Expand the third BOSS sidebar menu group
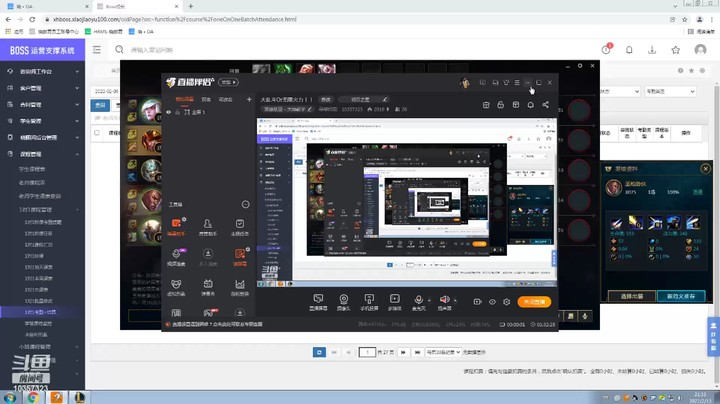The image size is (720, 404). [x=42, y=105]
